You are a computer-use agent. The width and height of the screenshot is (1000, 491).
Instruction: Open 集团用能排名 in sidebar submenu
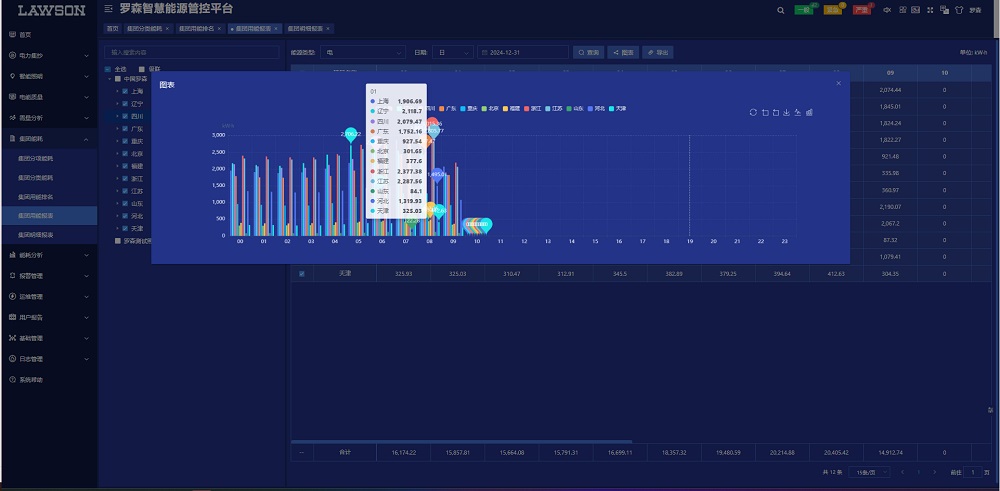coord(36,197)
